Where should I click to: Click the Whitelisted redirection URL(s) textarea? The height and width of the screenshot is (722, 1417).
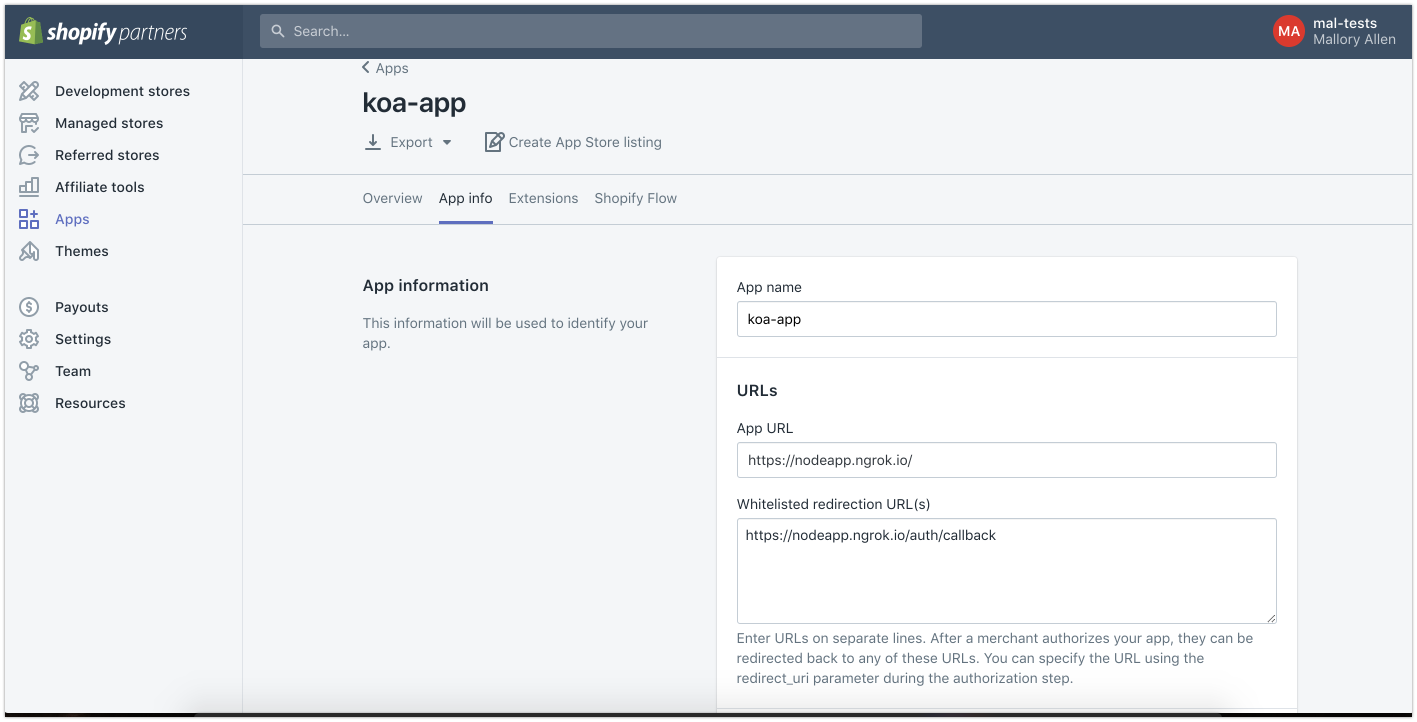click(x=1006, y=571)
